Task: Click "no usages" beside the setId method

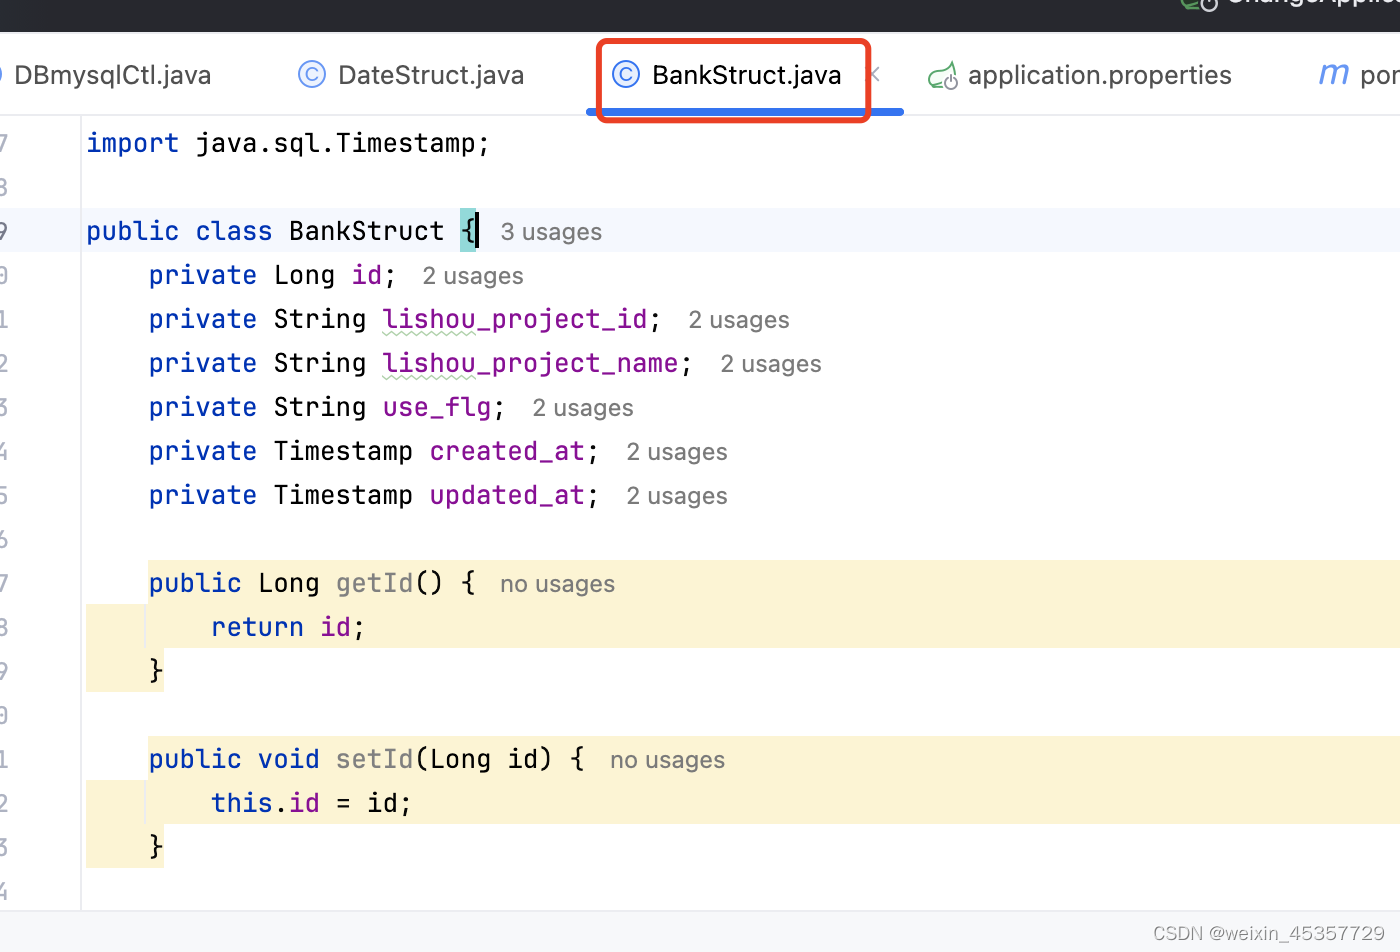Action: (666, 759)
